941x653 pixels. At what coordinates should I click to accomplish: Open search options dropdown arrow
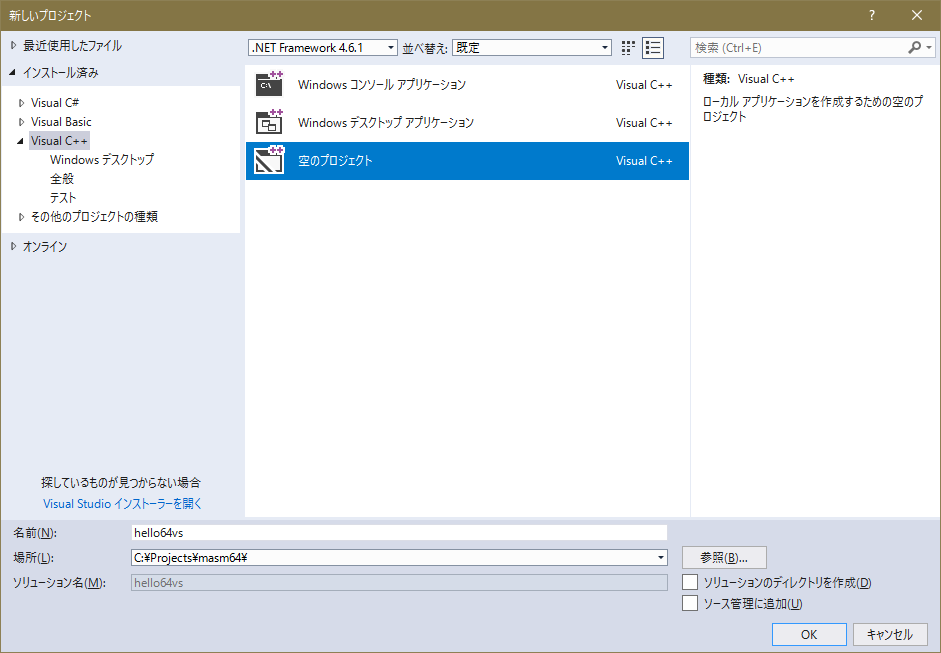929,47
